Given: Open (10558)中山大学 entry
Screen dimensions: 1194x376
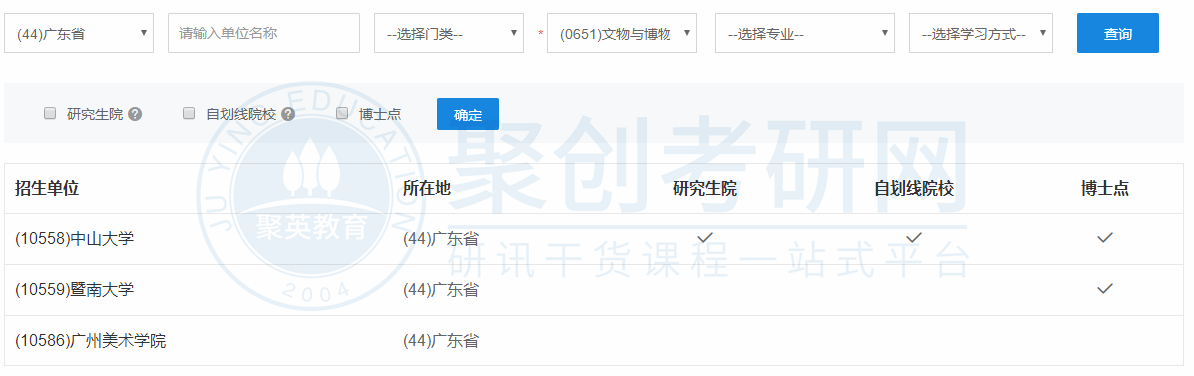Looking at the screenshot, I should click(x=75, y=239).
